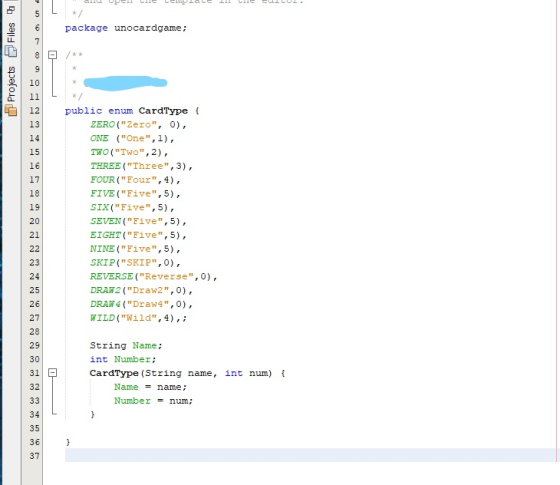Click the SIX enum constant
560x485 pixels.
[99, 208]
